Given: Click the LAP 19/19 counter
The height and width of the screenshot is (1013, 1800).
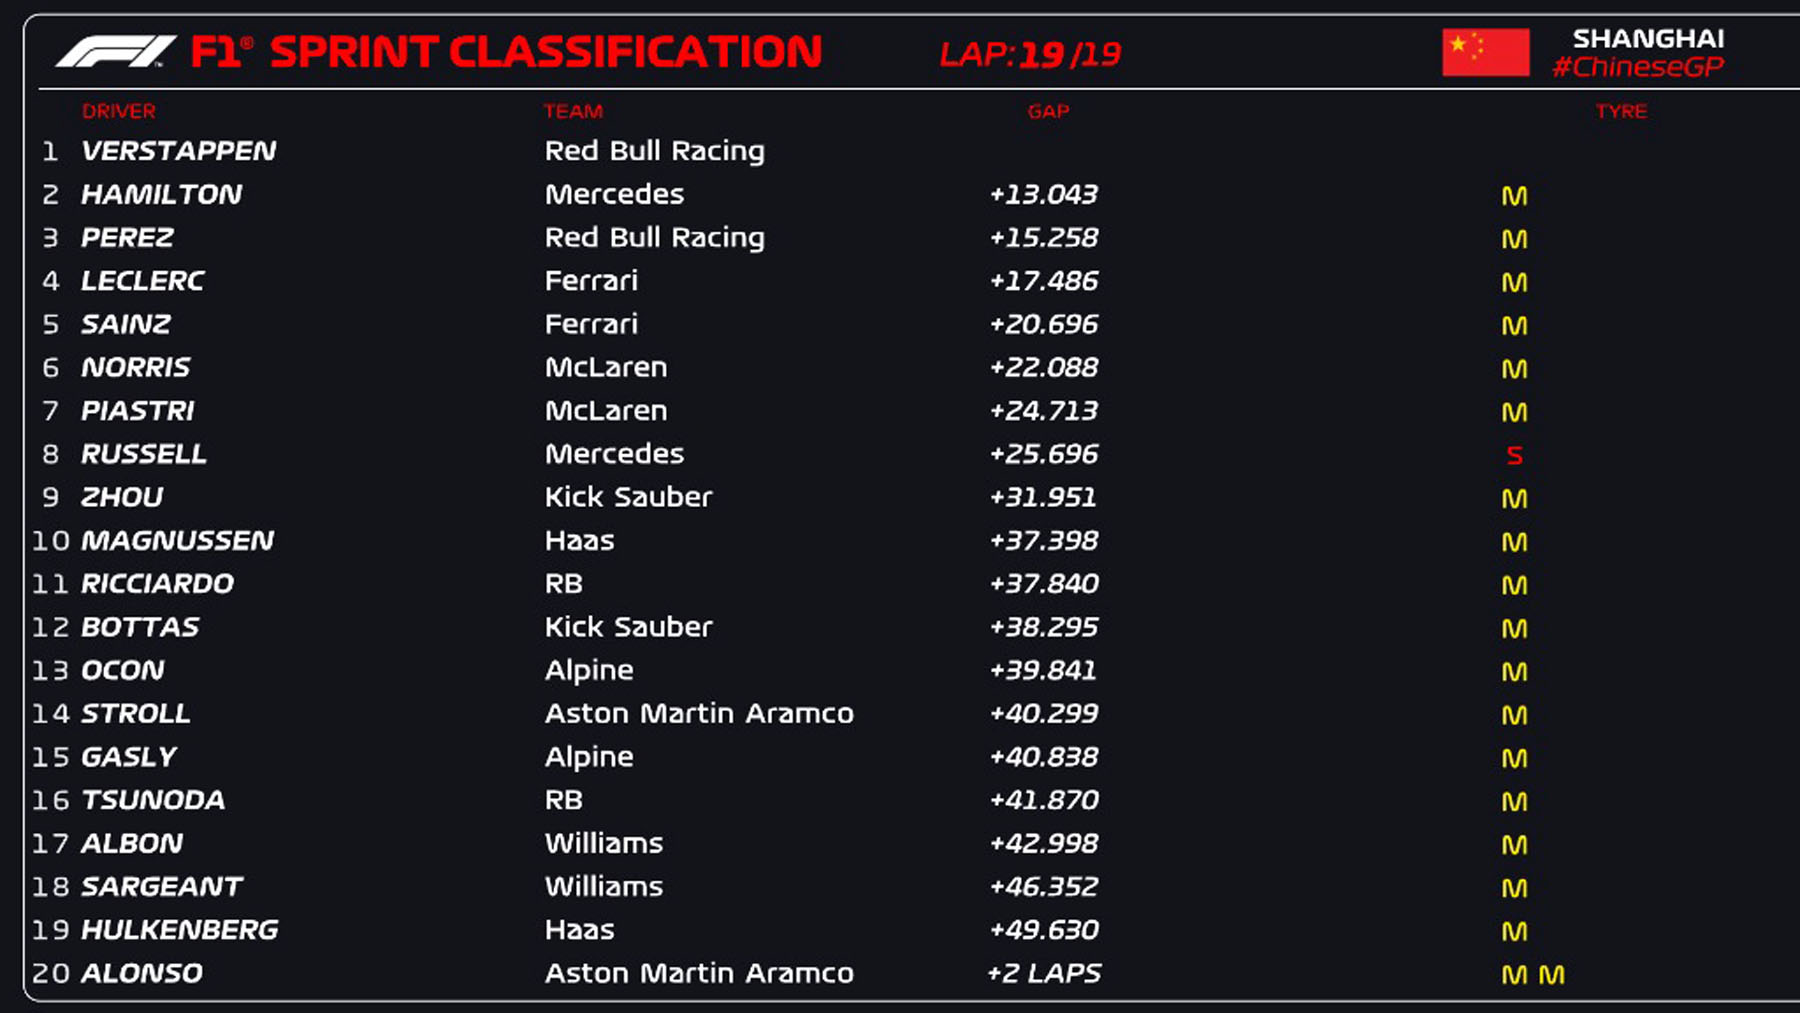Looking at the screenshot, I should (1030, 54).
